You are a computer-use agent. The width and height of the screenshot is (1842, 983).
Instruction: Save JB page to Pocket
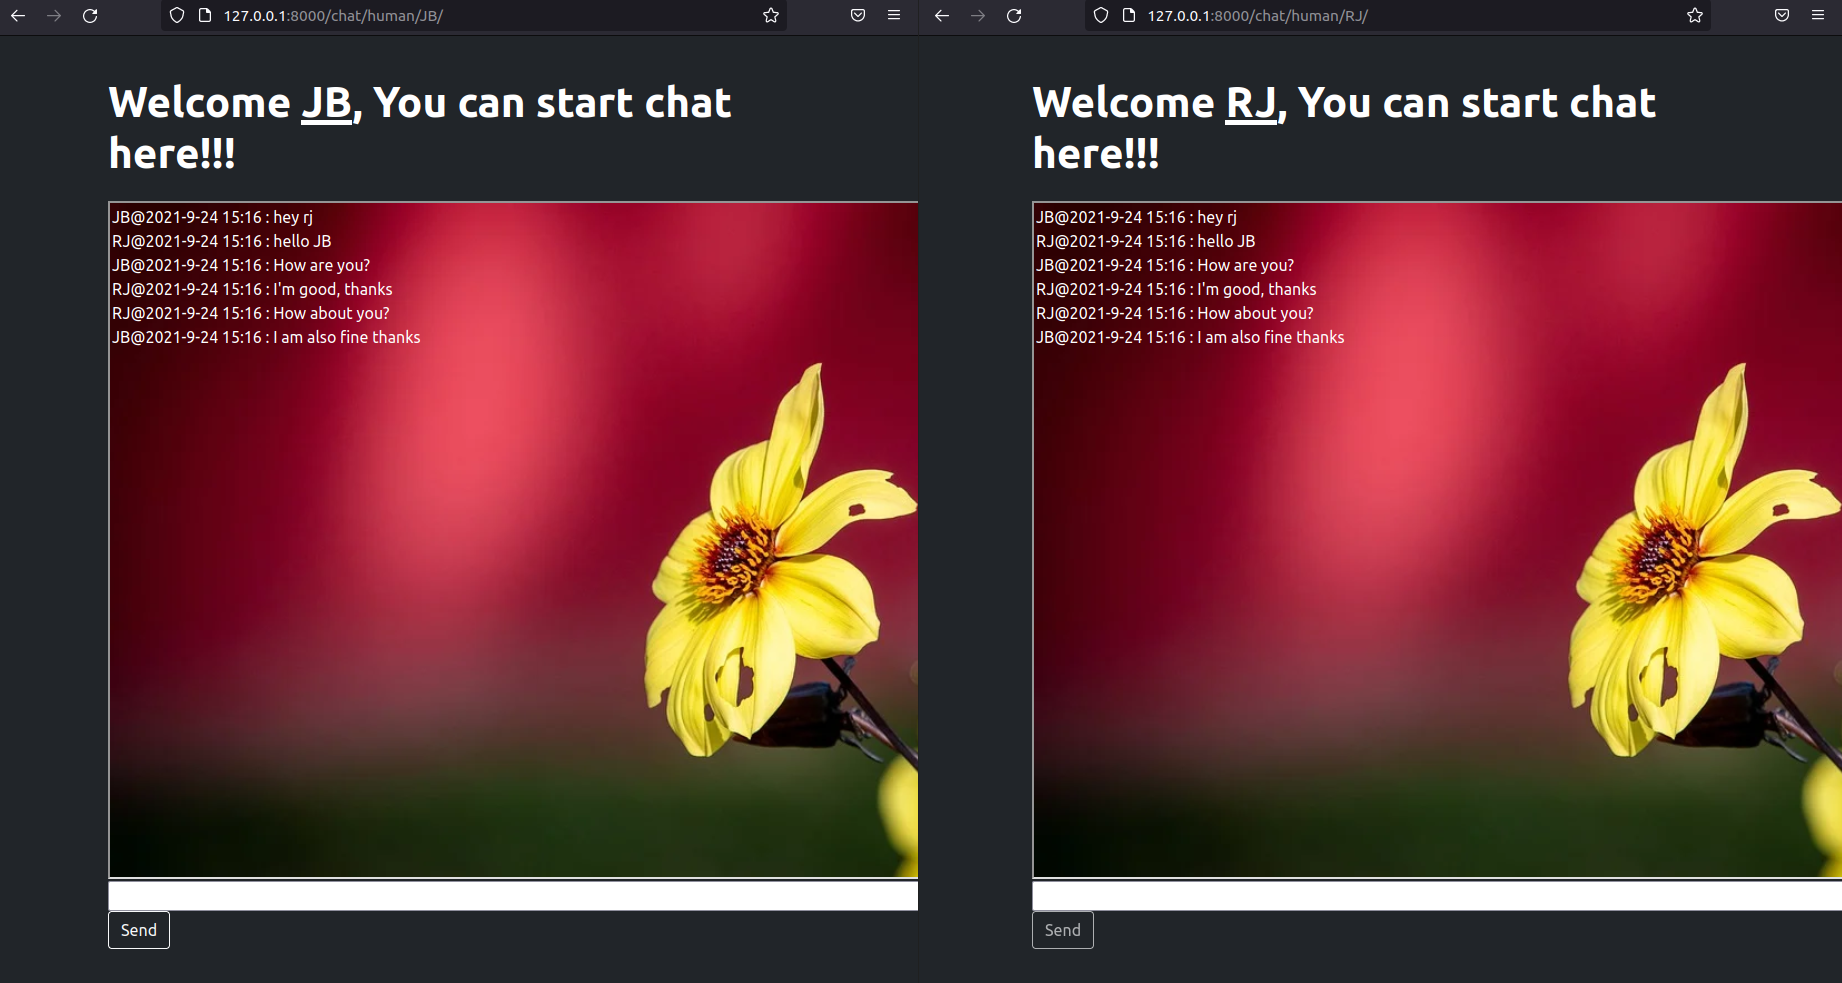[858, 16]
